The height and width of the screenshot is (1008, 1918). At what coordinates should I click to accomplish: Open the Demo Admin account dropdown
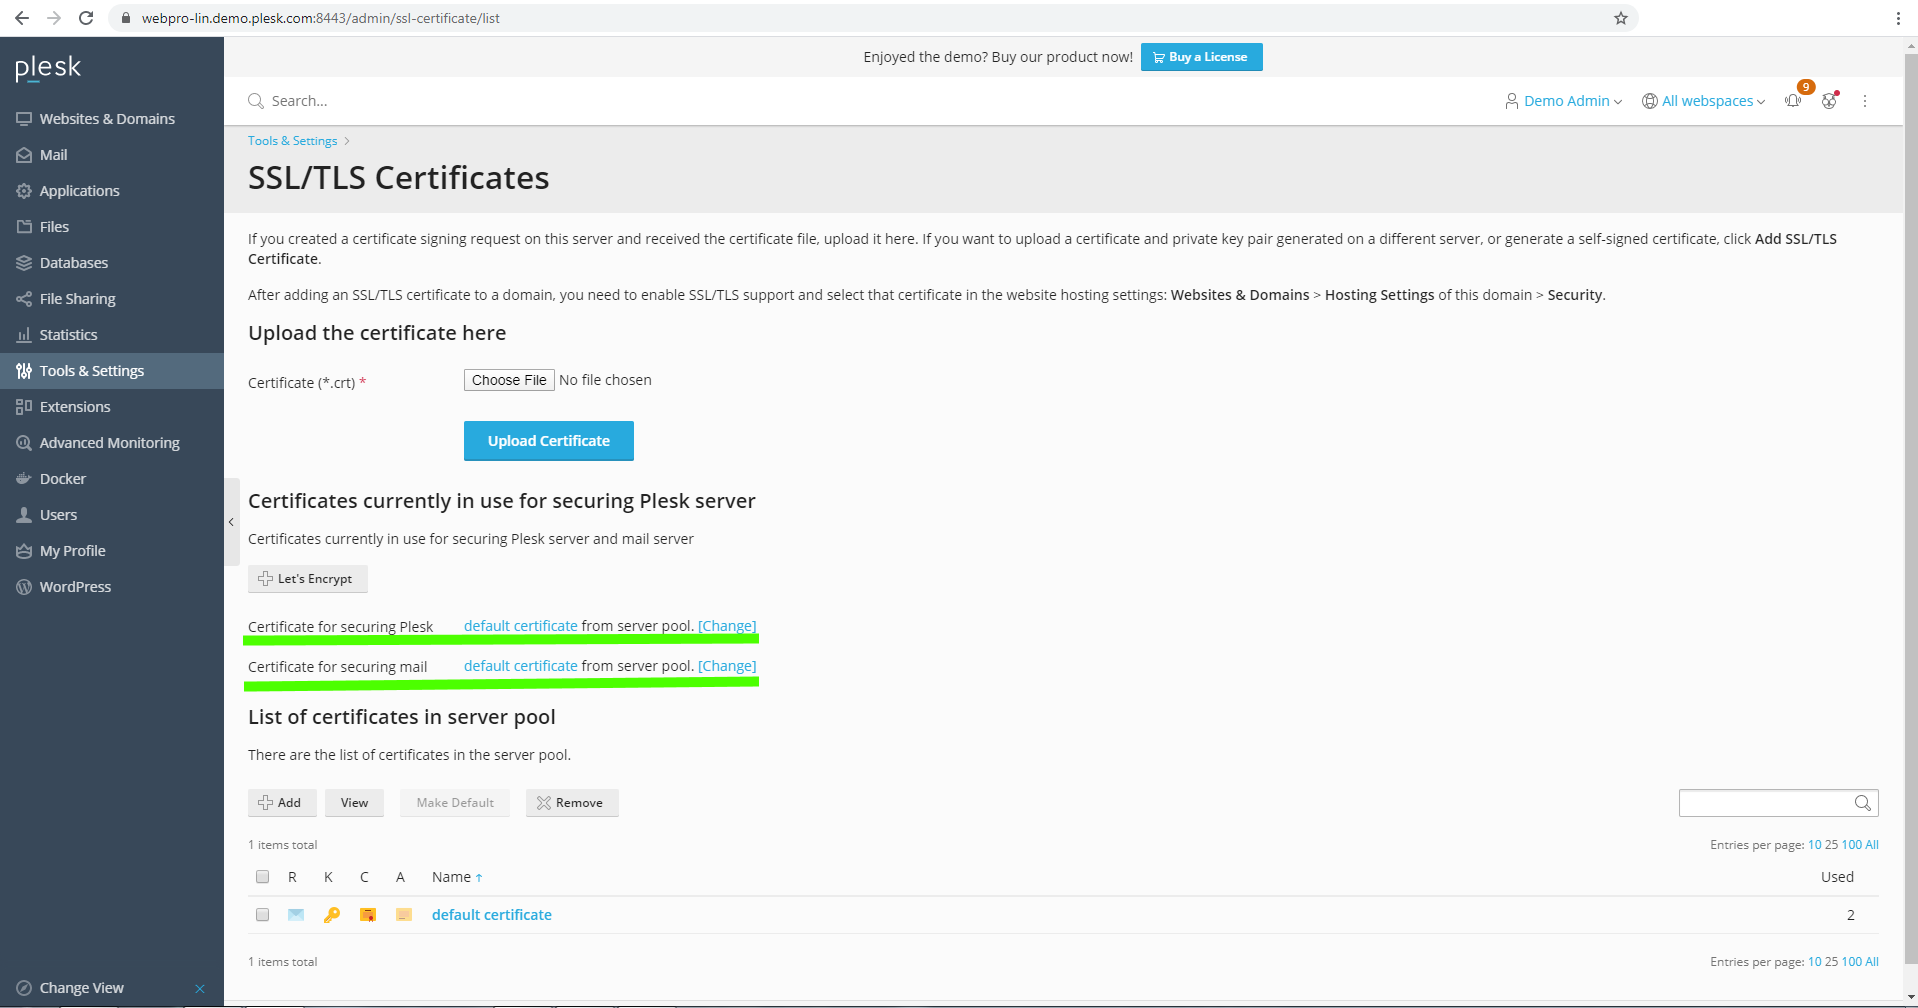[x=1563, y=101]
